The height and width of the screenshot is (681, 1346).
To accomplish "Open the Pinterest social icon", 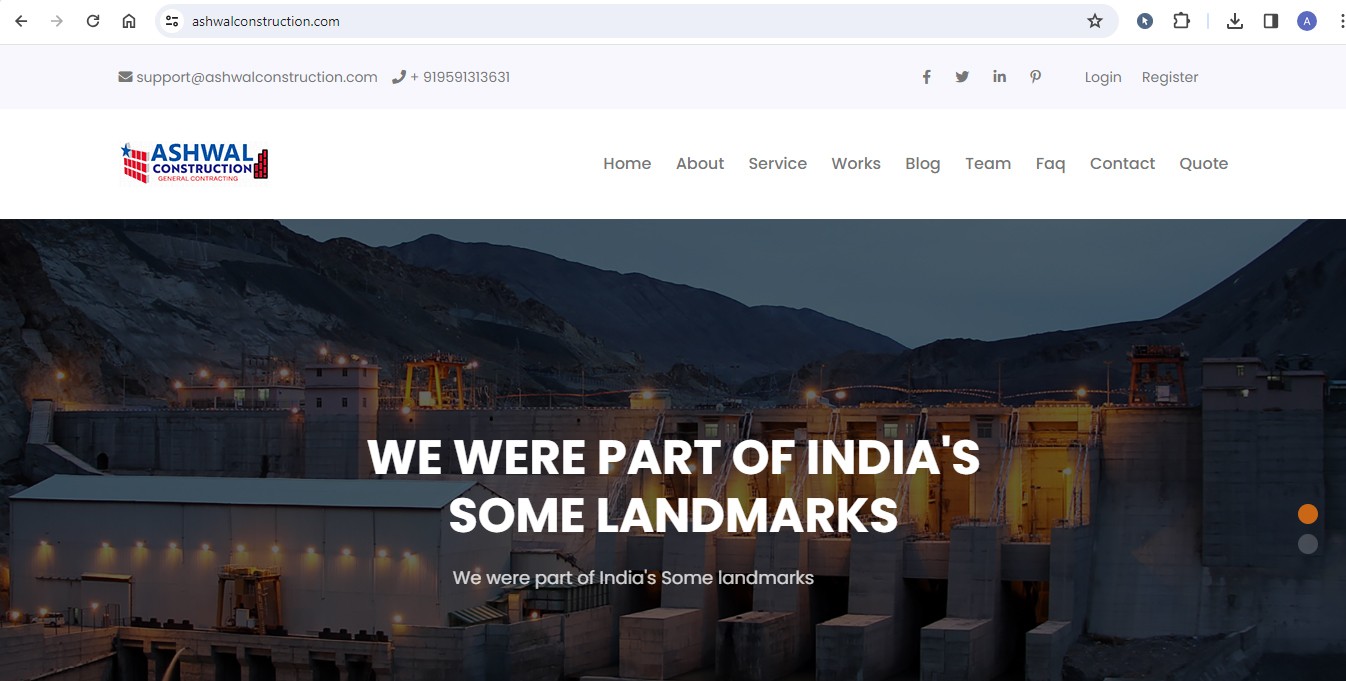I will [x=1035, y=77].
